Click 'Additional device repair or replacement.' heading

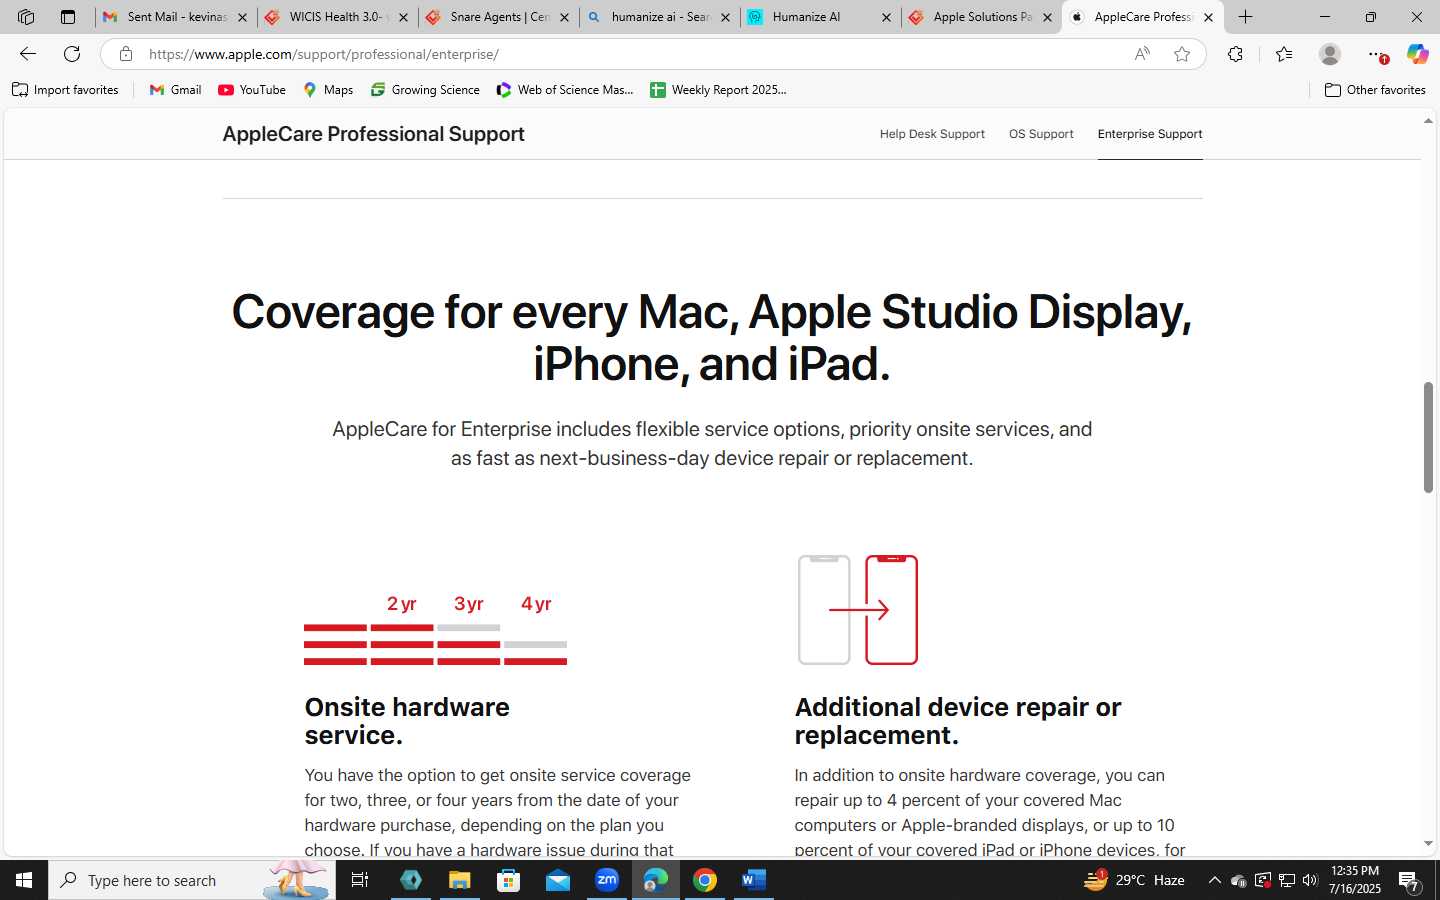pos(958,721)
